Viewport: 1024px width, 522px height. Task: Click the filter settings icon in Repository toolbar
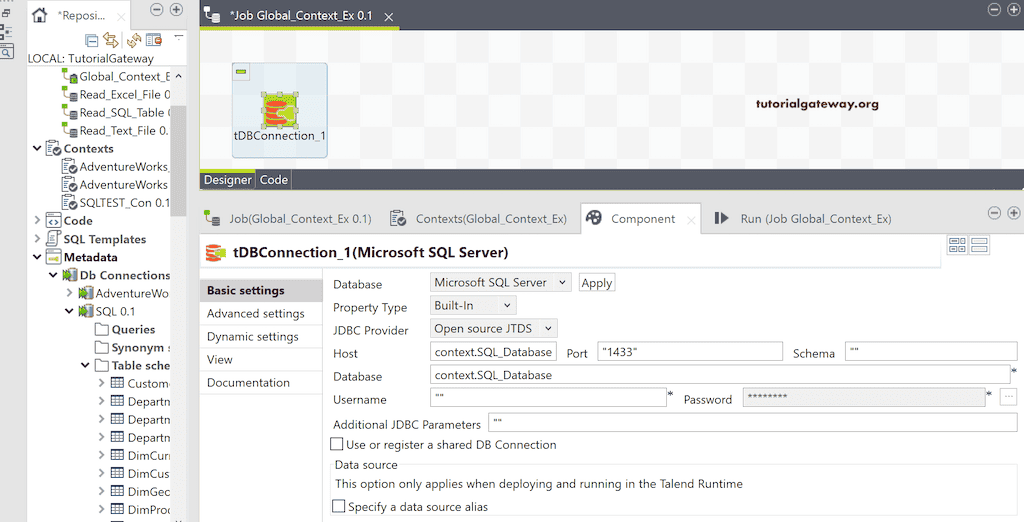click(x=154, y=41)
